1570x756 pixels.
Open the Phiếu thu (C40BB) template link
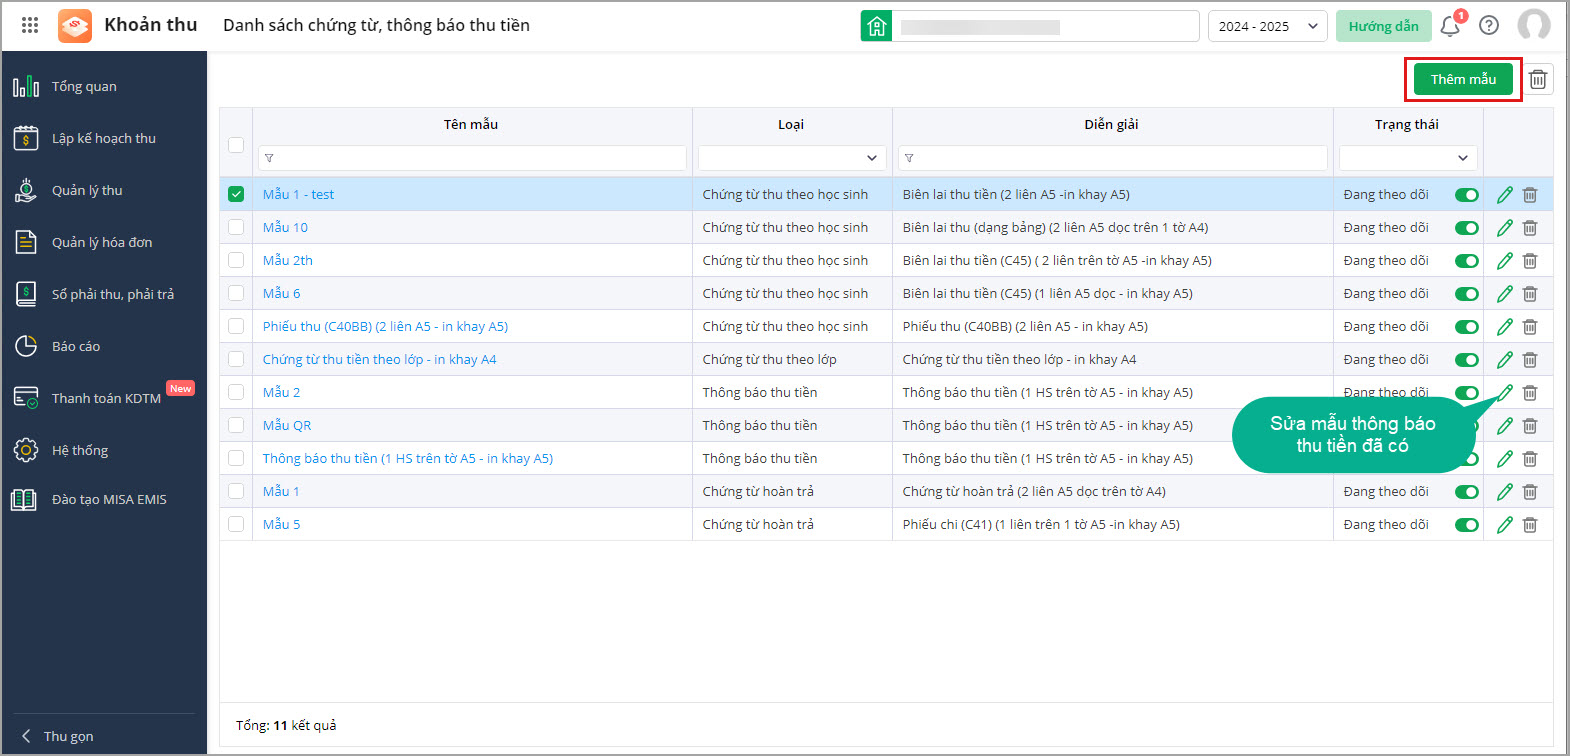385,326
